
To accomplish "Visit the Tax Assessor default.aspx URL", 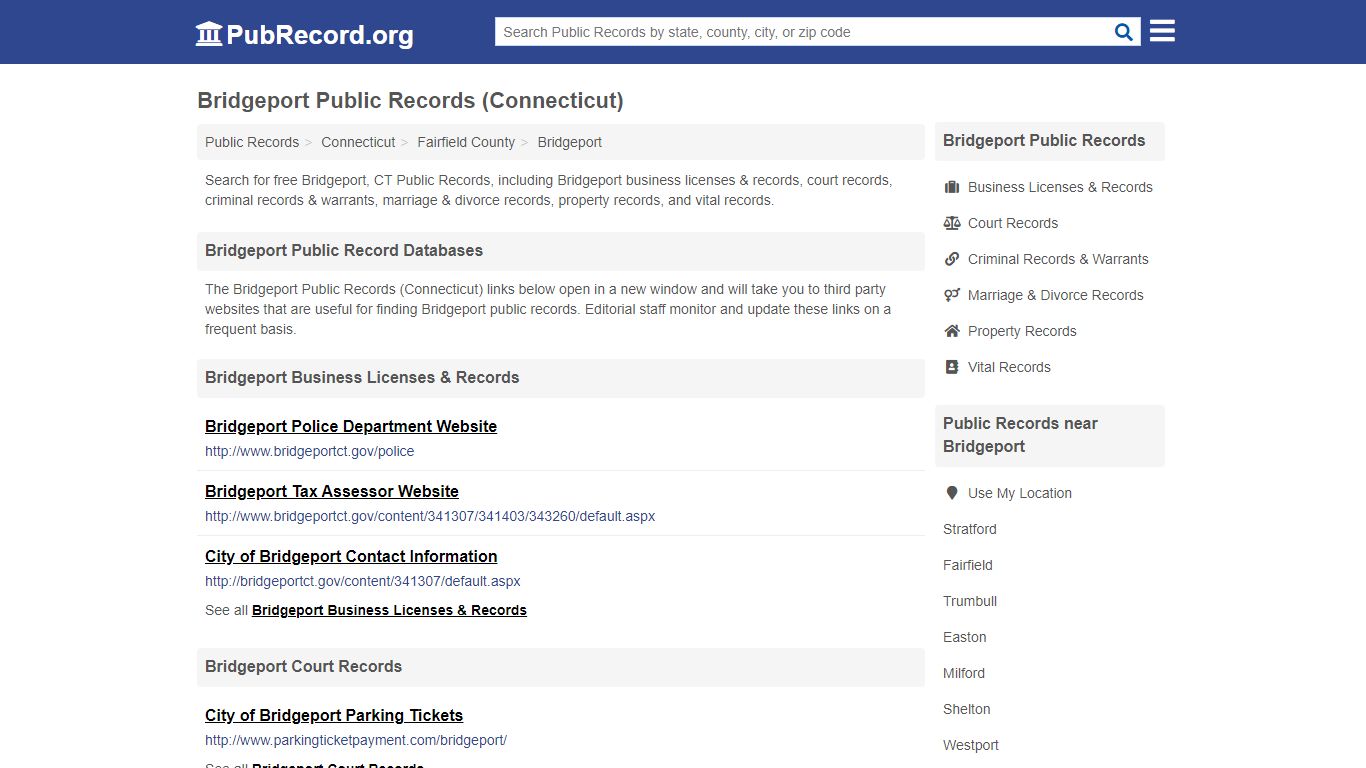I will 430,516.
